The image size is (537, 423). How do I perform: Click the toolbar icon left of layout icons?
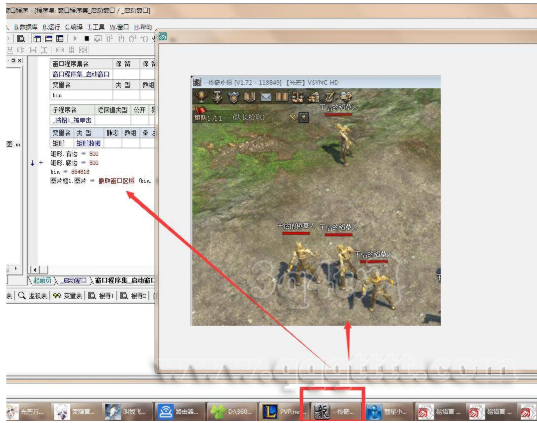click(x=21, y=38)
